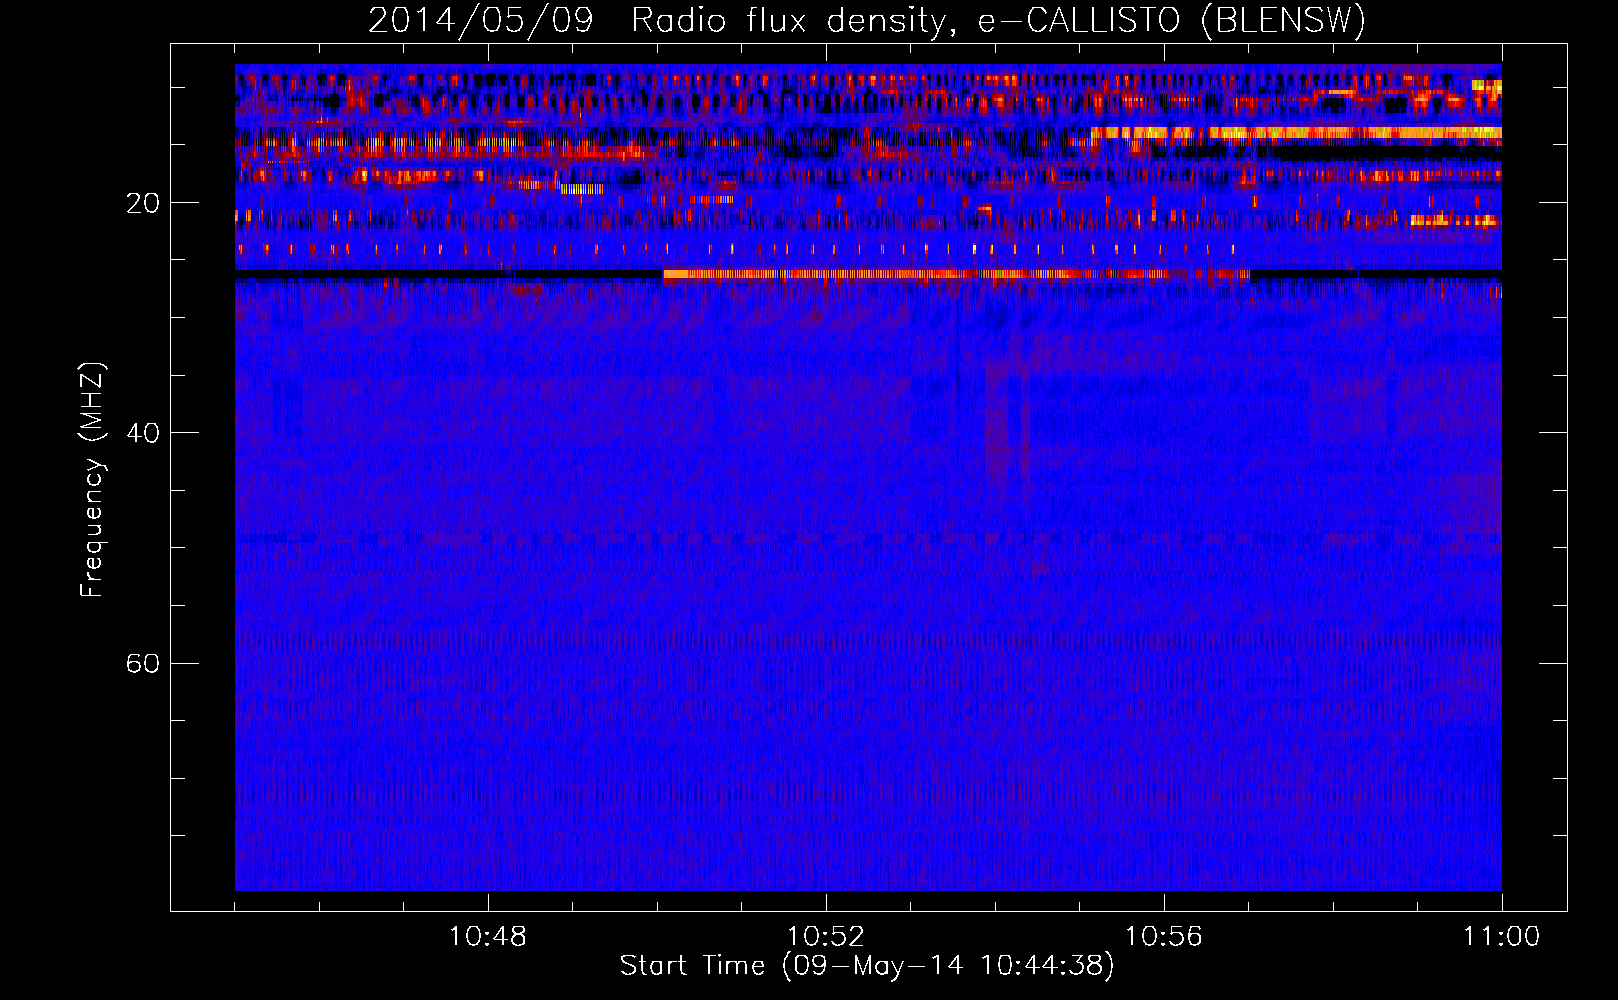Click the bright orange emission band near 26 MHz
Screen dimensions: 1618x1000
point(956,274)
